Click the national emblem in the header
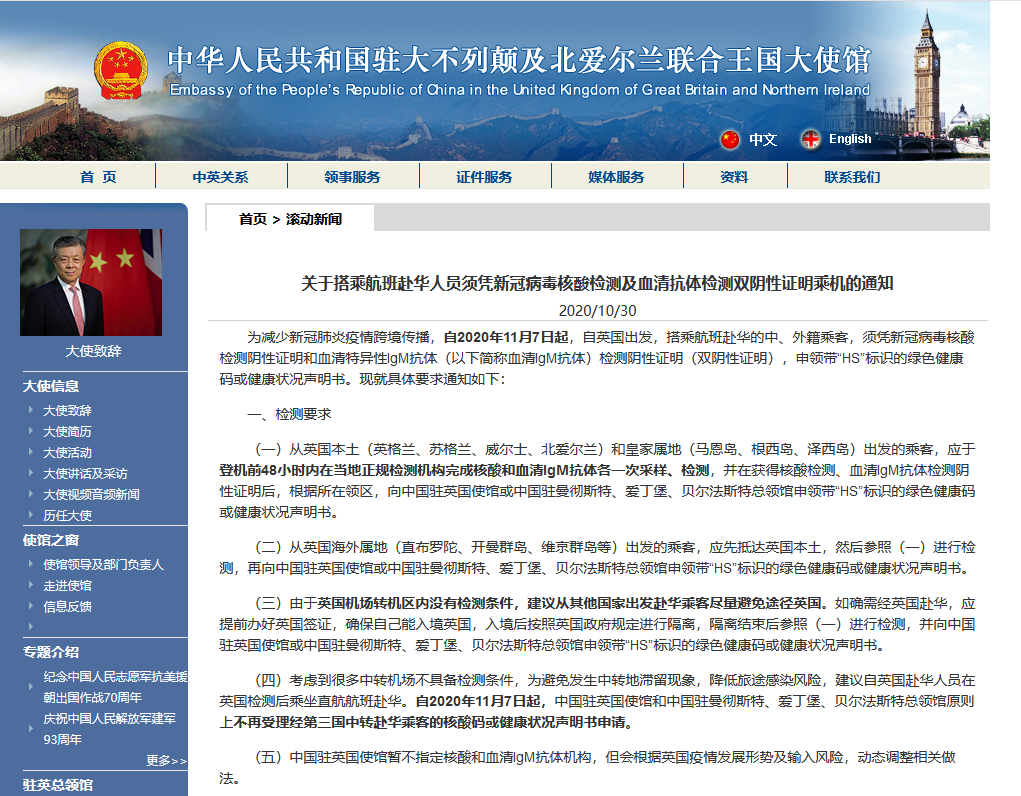Screen dimensions: 1021x796 coord(120,70)
